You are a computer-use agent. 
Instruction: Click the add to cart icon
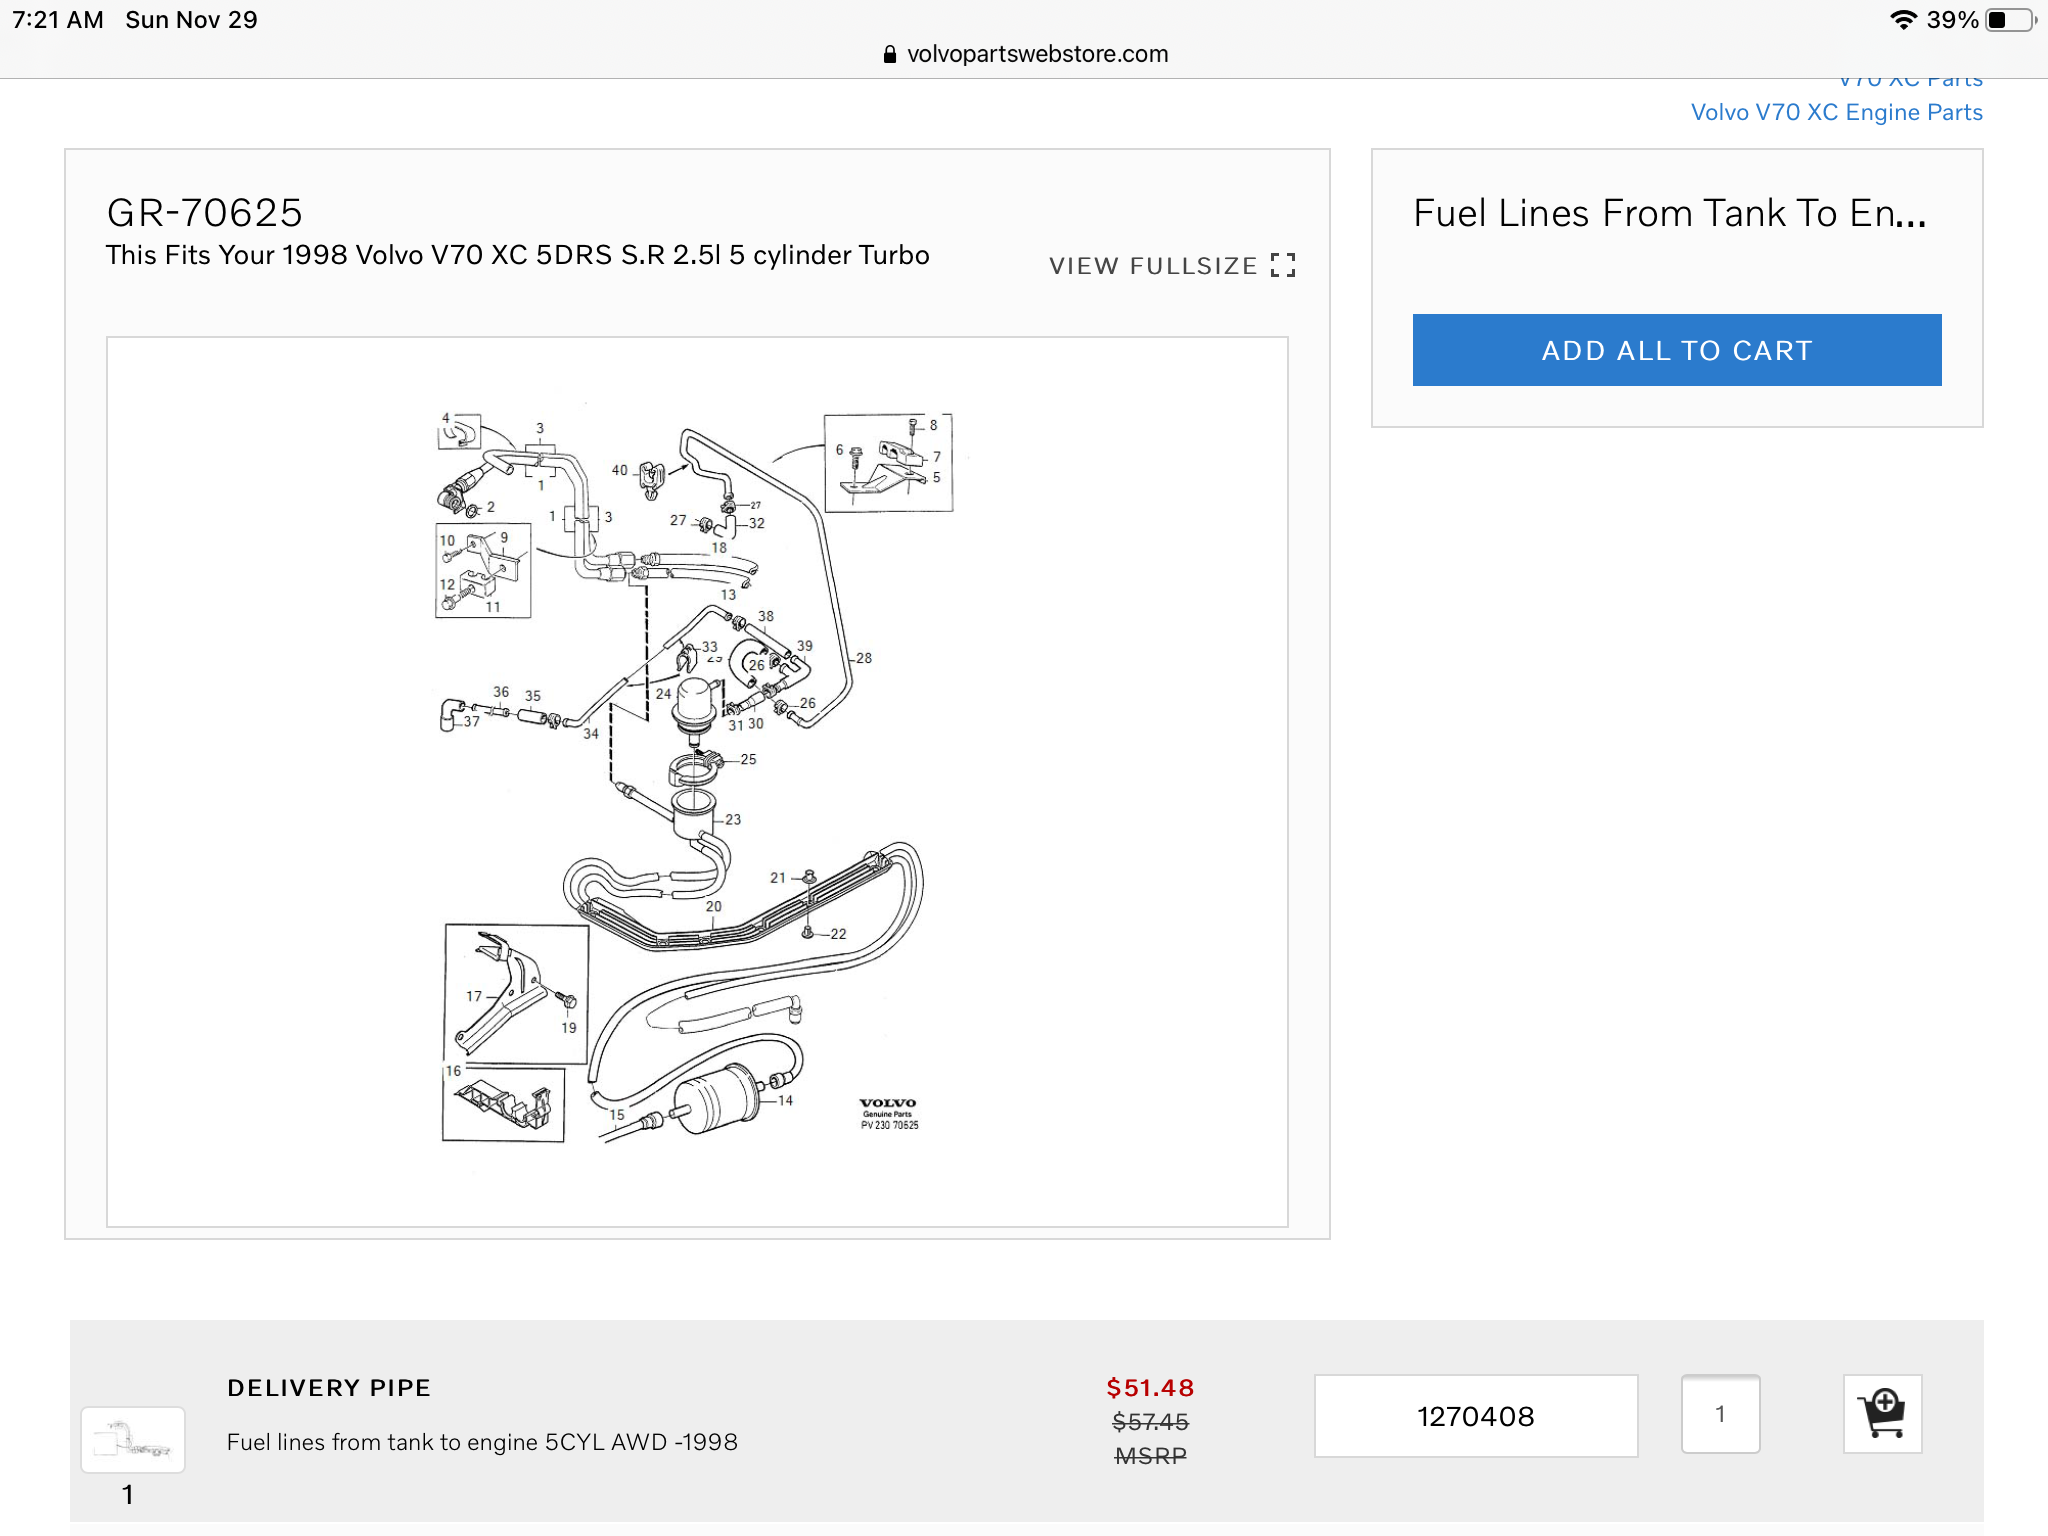pos(1882,1413)
